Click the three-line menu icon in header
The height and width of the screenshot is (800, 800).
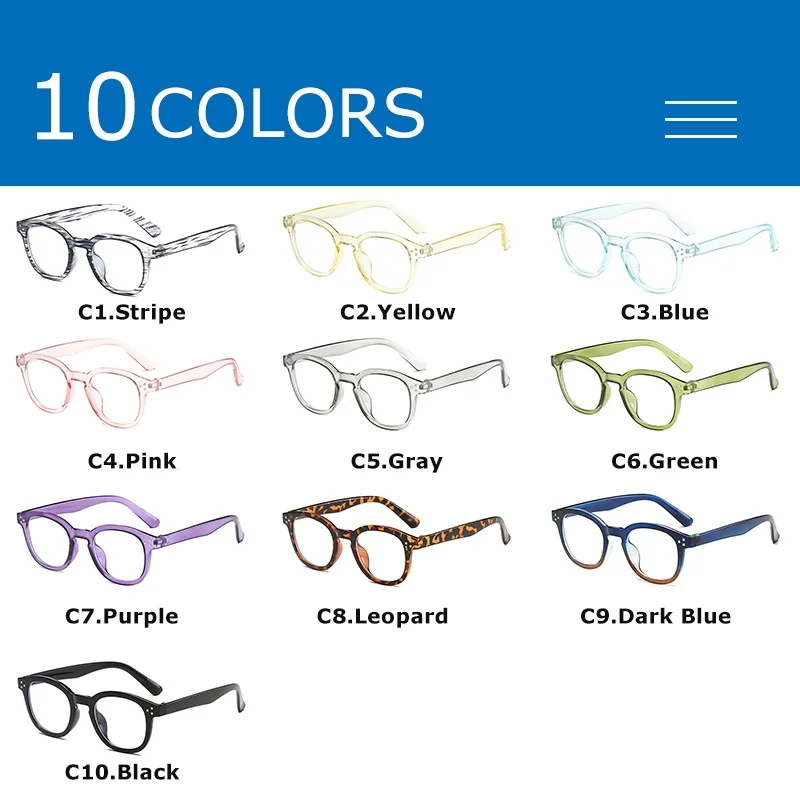coord(701,119)
